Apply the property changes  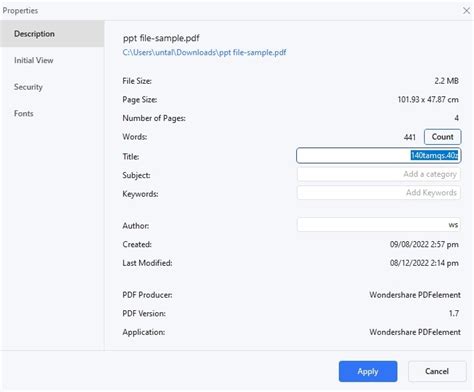368,371
